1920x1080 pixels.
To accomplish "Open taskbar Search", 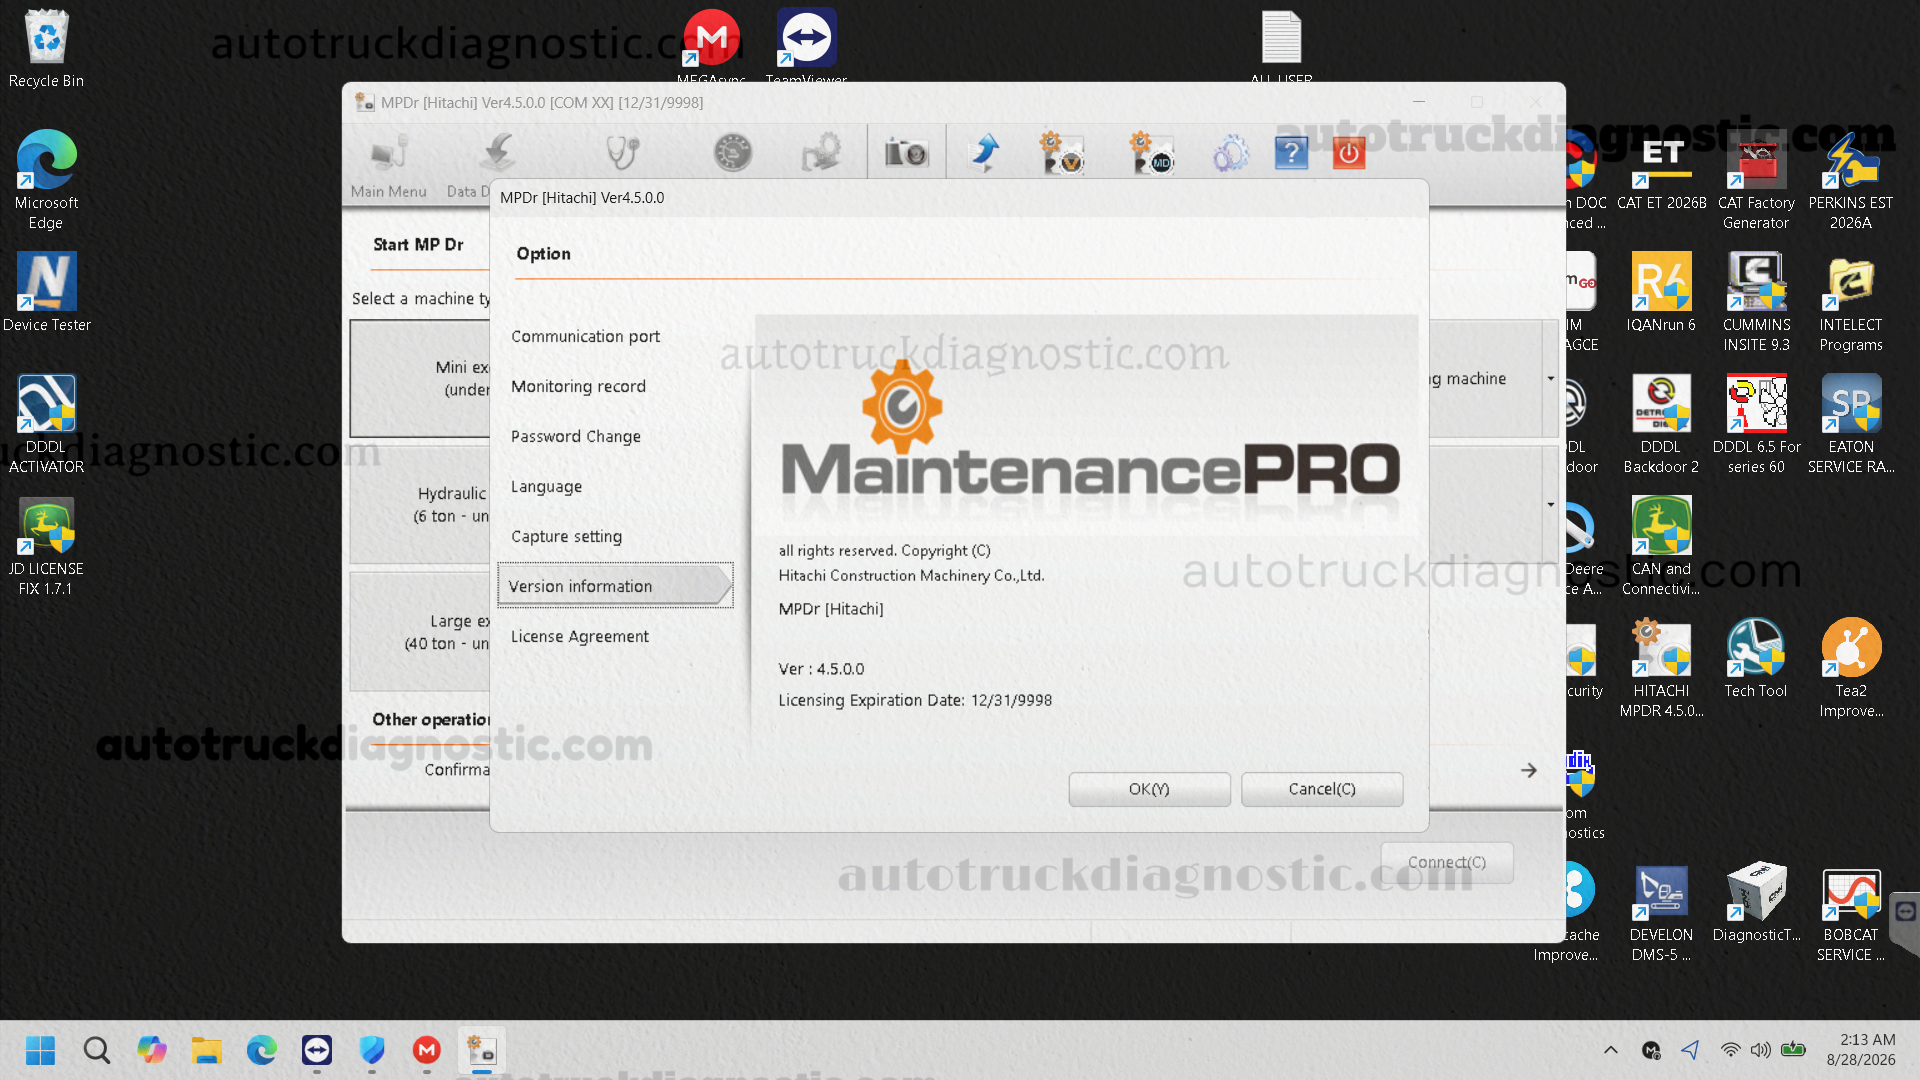I will (x=96, y=1050).
